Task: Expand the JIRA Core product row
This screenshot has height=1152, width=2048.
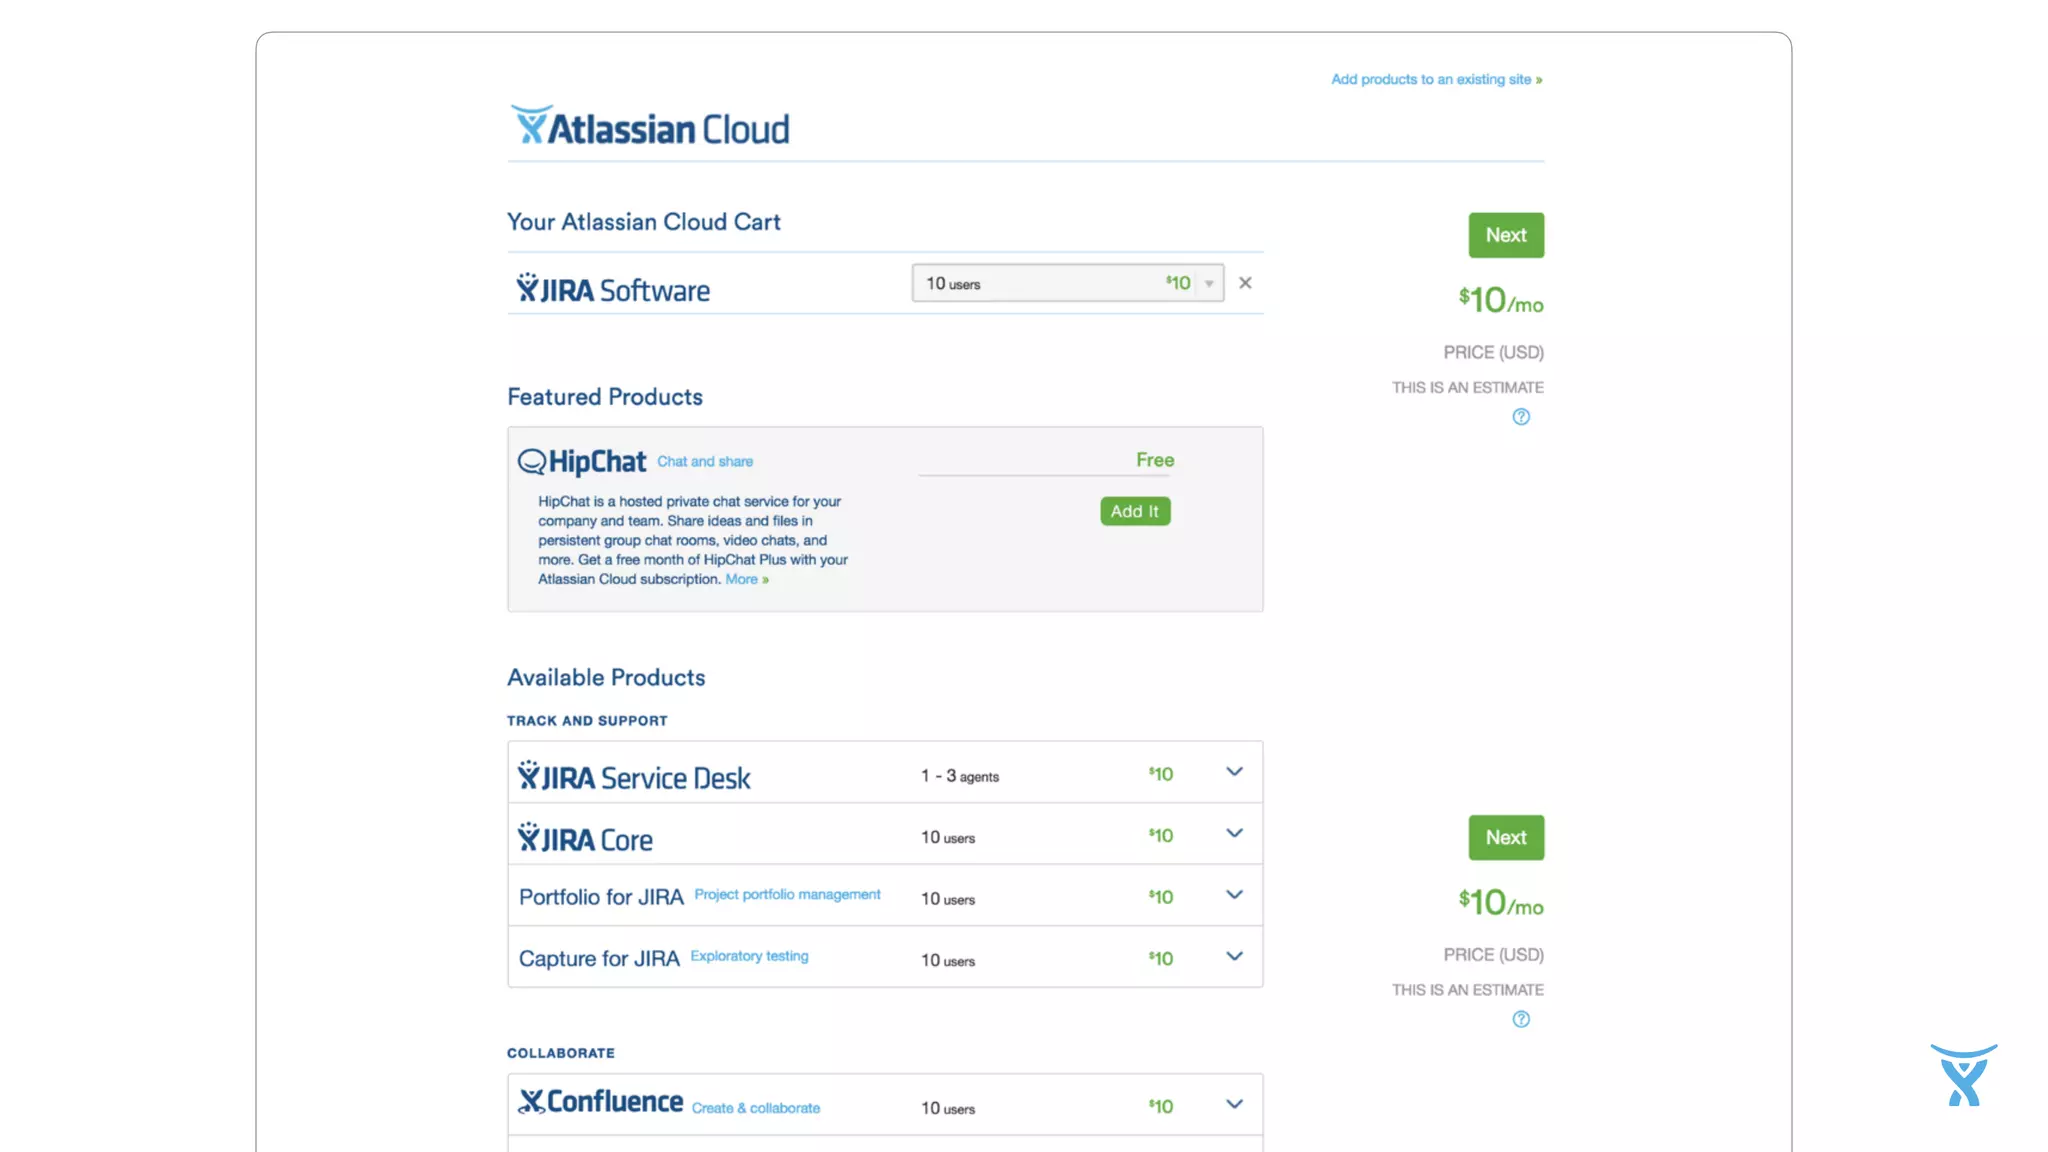Action: [1234, 833]
